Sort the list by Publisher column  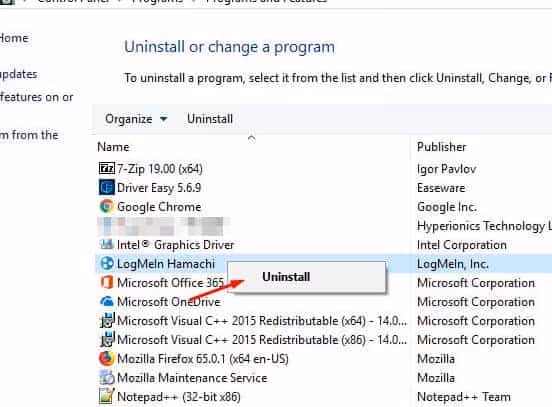pyautogui.click(x=441, y=147)
